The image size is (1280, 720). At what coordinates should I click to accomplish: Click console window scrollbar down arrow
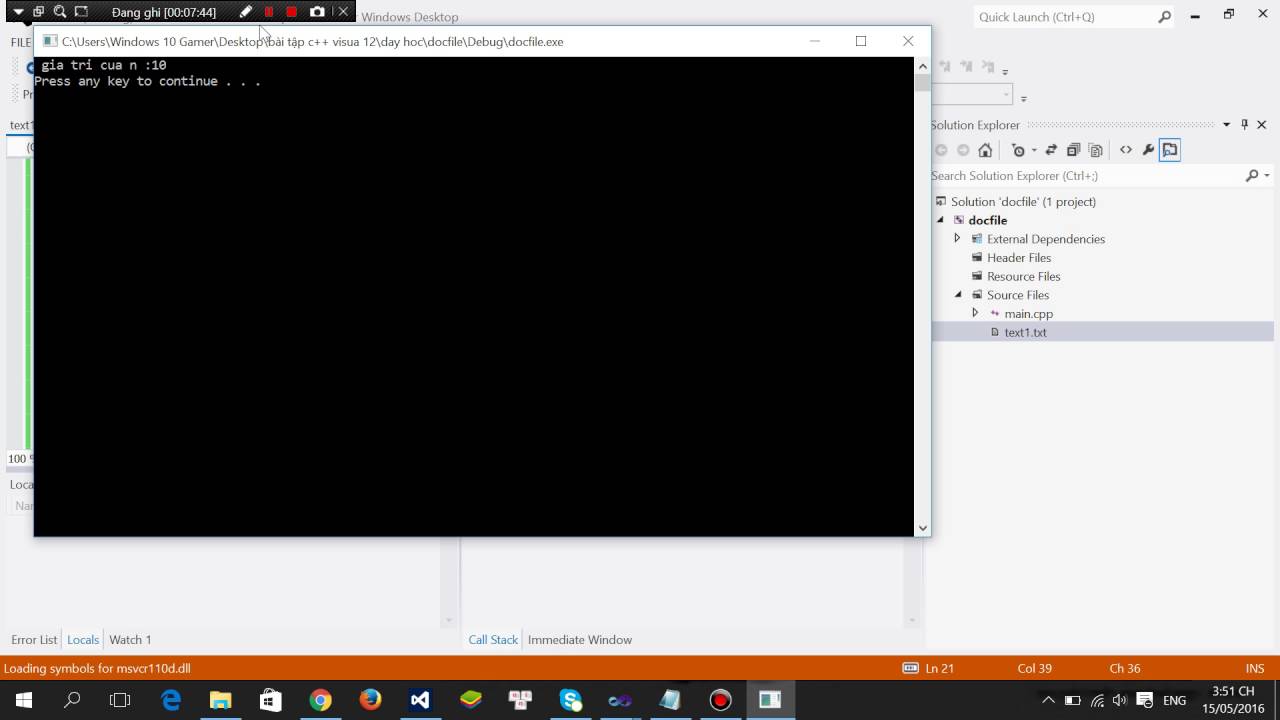point(922,527)
